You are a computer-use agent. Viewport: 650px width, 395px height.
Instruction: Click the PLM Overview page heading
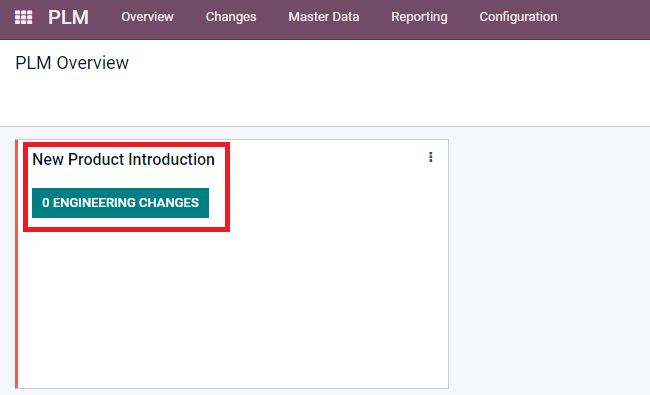coord(72,63)
